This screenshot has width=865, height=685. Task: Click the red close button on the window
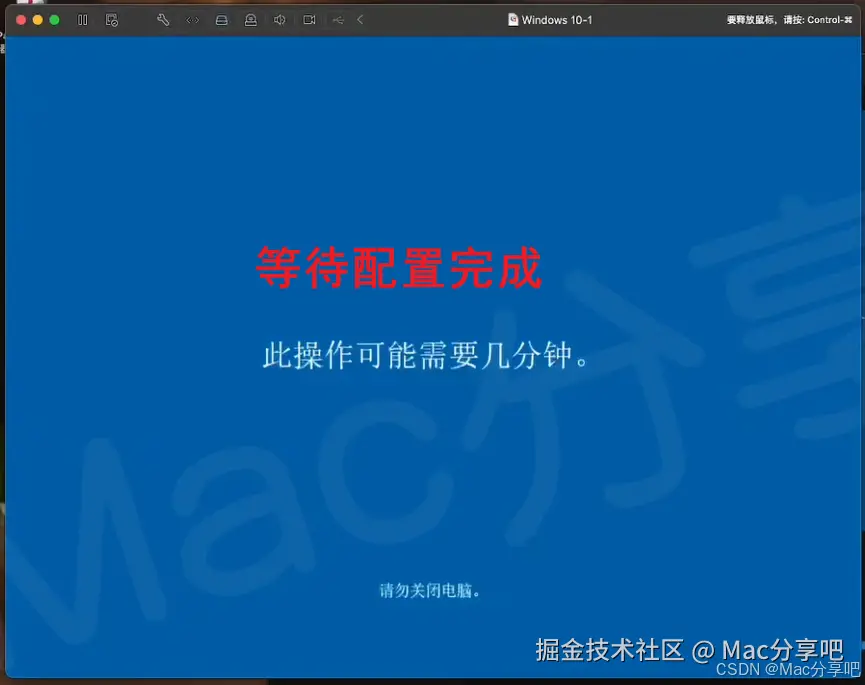tap(20, 19)
